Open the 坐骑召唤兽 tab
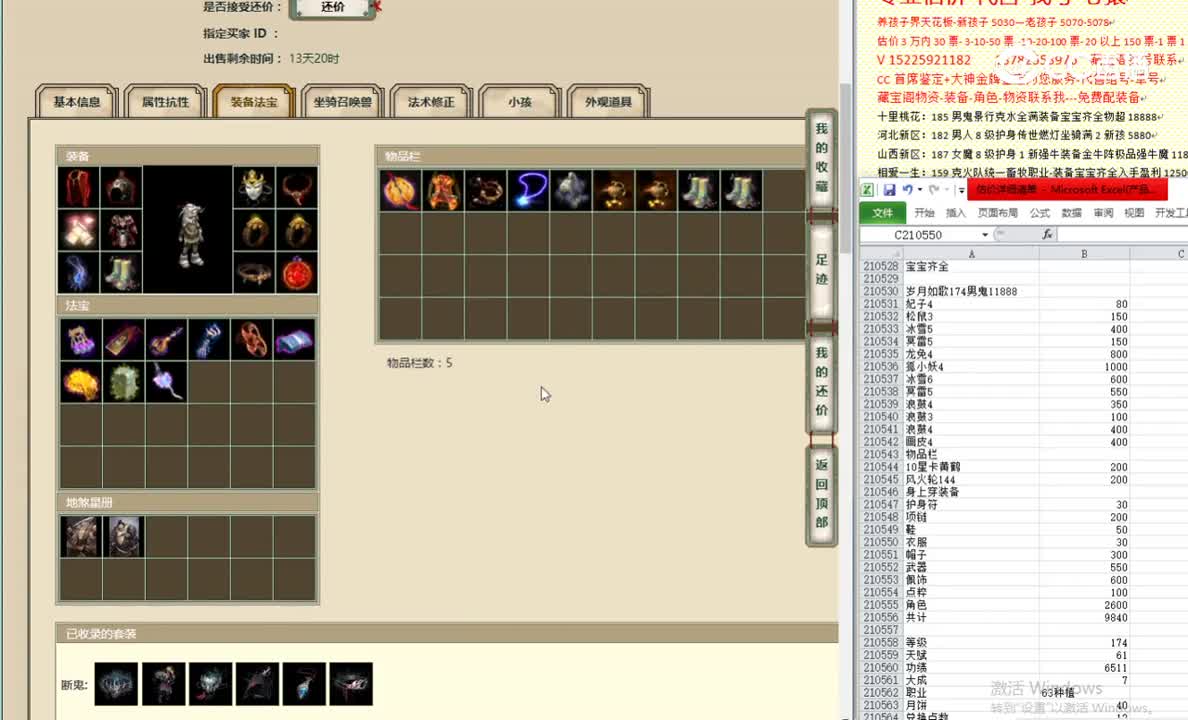Viewport: 1188px width, 720px height. (x=342, y=102)
